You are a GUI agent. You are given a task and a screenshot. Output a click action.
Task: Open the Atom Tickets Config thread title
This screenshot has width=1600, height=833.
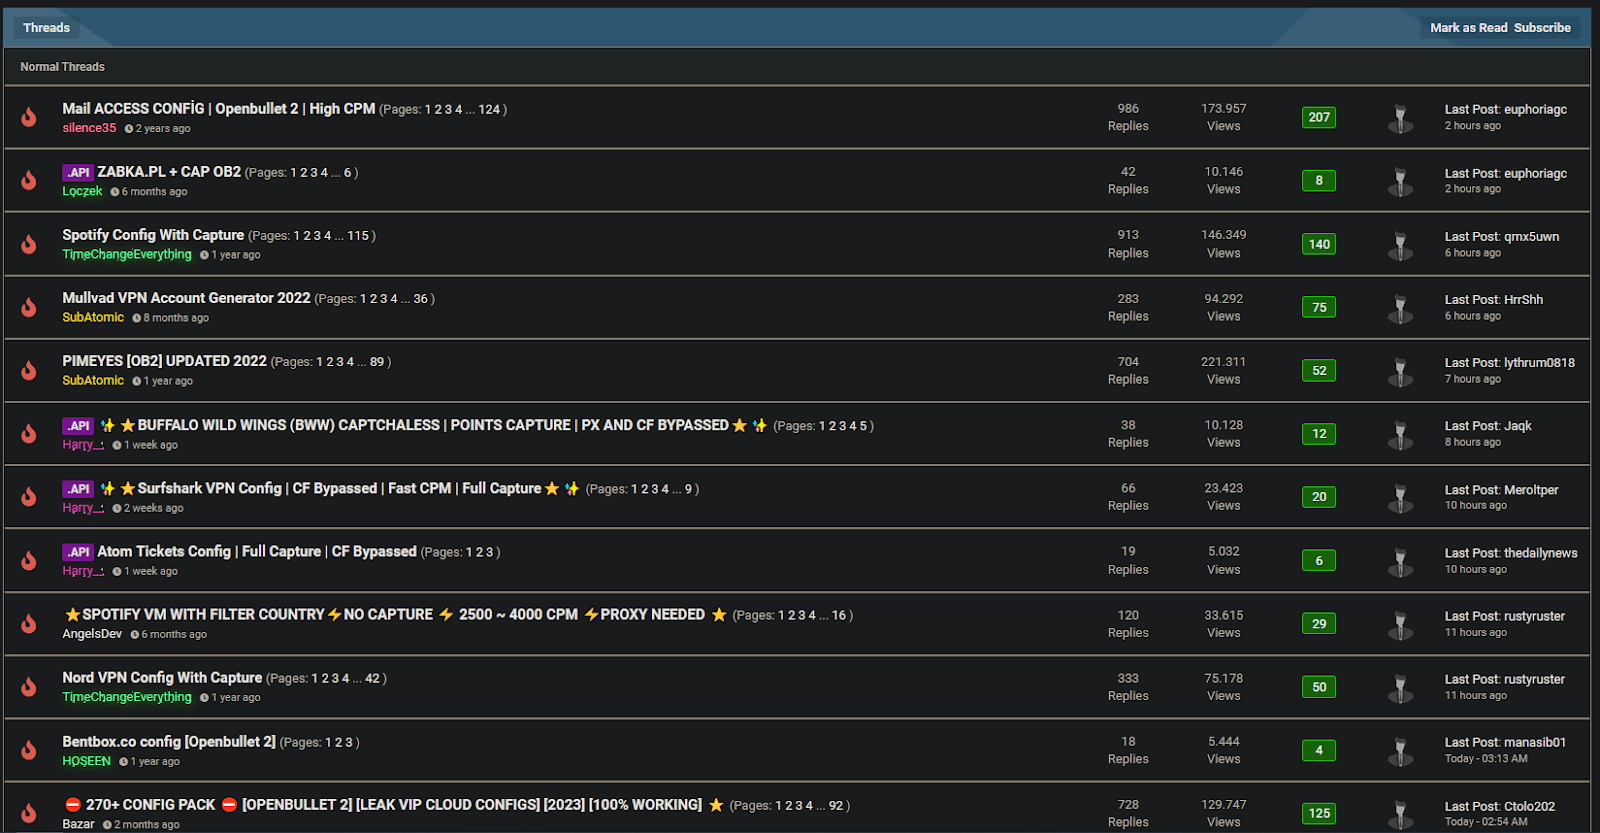click(x=256, y=552)
